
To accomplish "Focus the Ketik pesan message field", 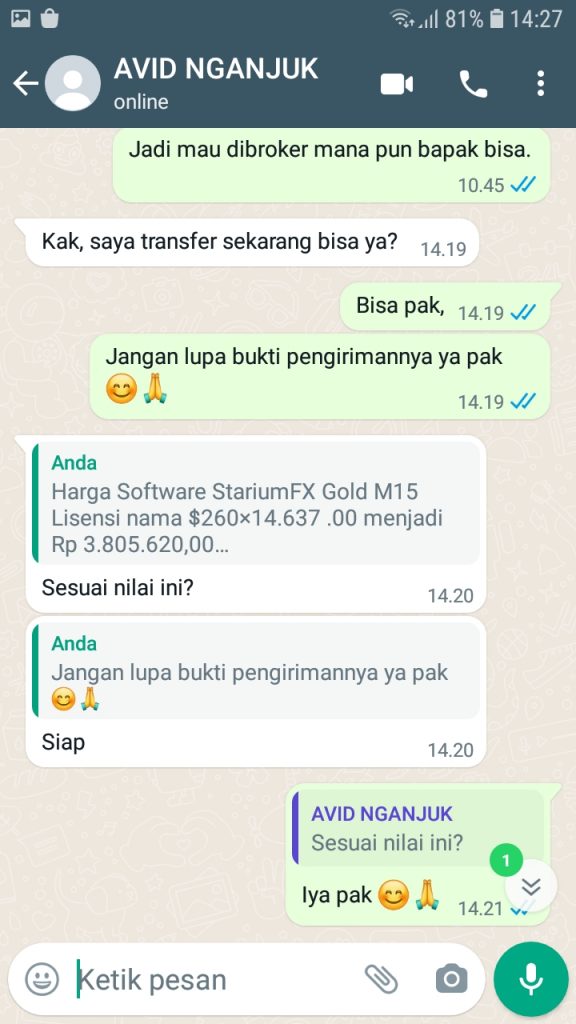I will [216, 980].
